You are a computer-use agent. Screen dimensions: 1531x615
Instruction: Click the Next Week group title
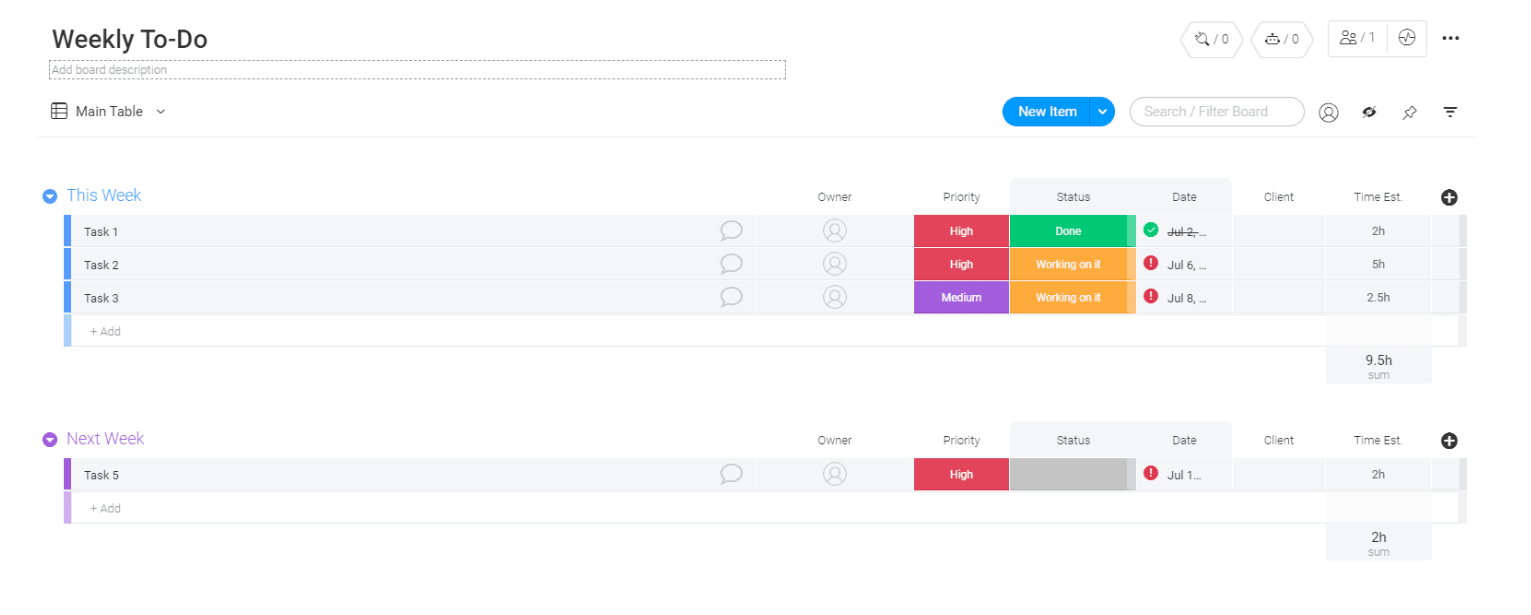point(105,438)
